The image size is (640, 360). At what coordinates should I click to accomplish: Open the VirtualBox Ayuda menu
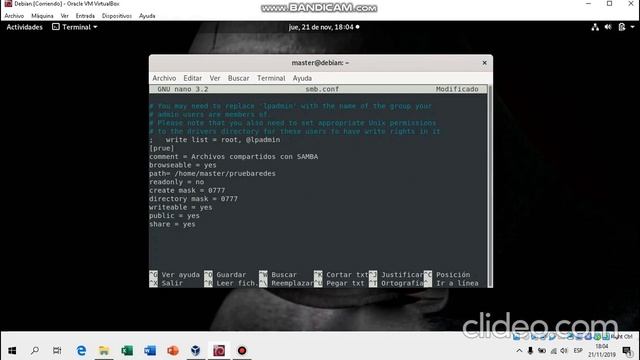point(147,16)
